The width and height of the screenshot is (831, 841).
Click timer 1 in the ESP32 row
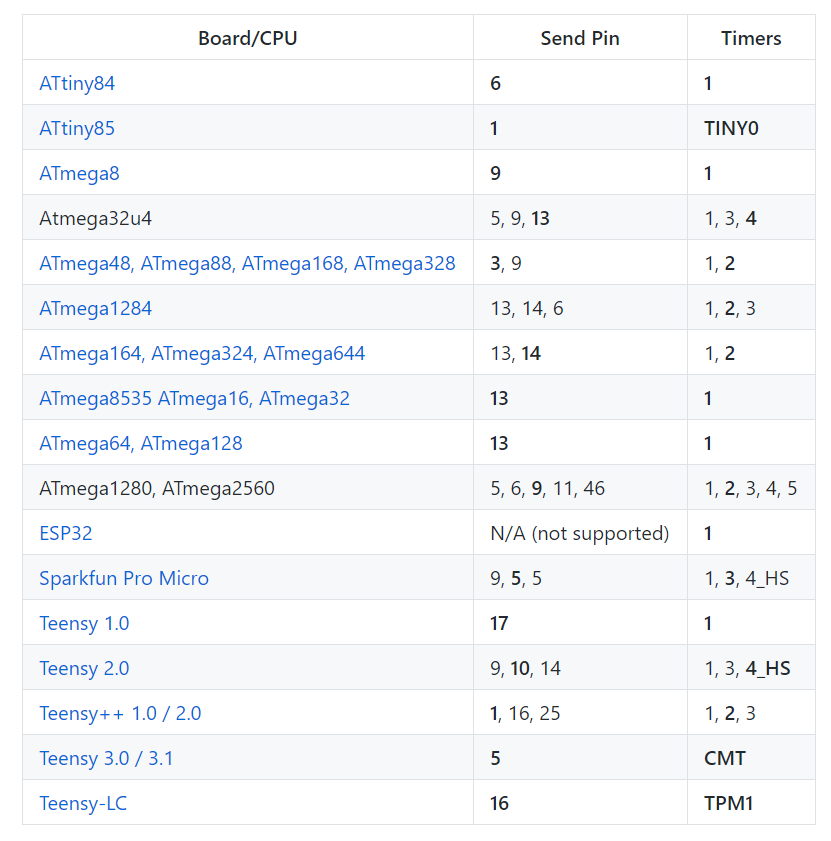[x=708, y=534]
